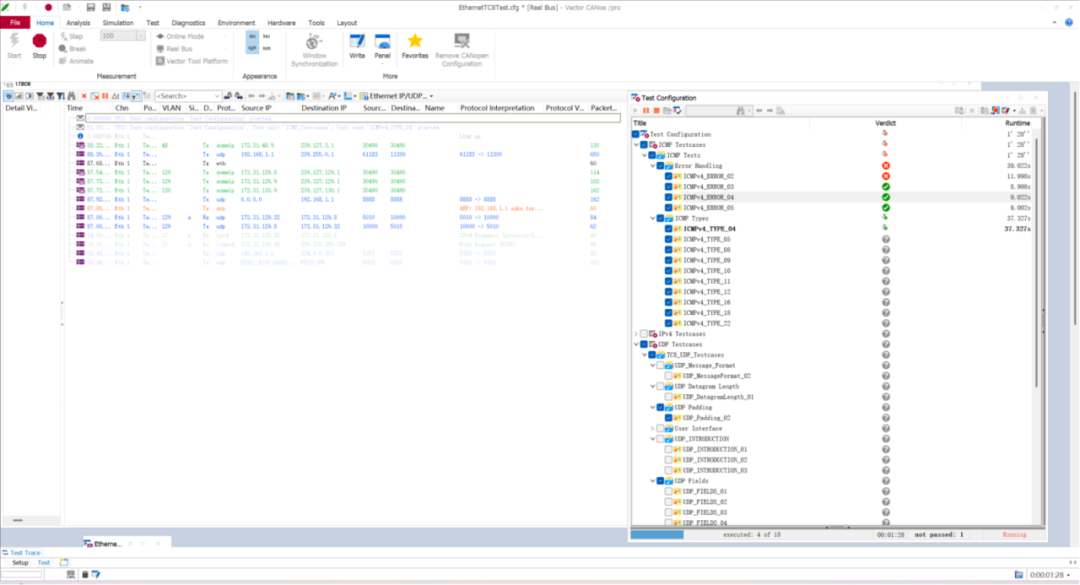Collapse the UDP Fields tree node
This screenshot has height=585, width=1080.
point(653,481)
